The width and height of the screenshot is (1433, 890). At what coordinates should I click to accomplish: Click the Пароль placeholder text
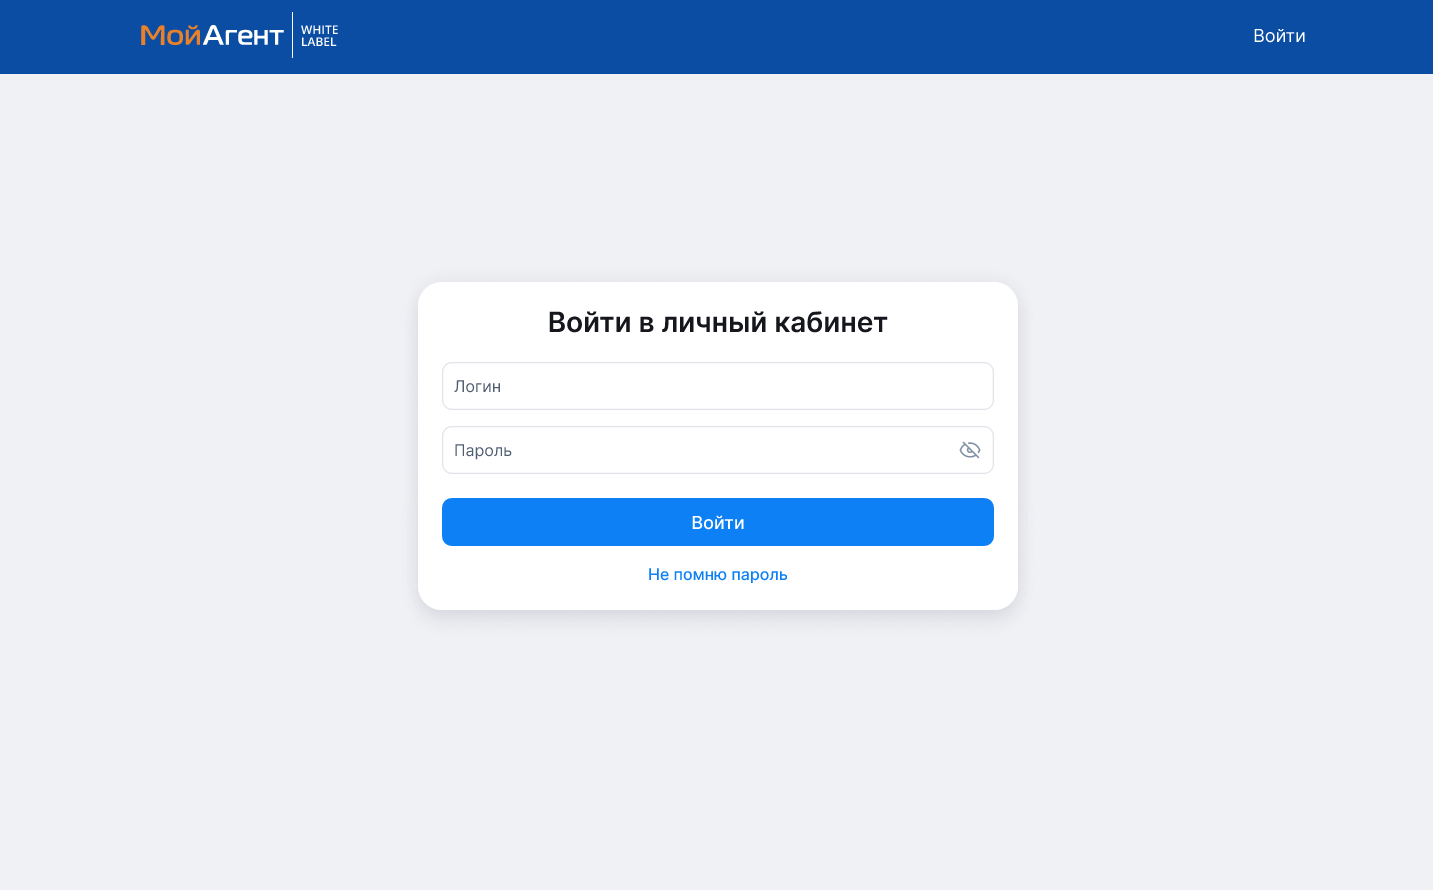click(483, 450)
